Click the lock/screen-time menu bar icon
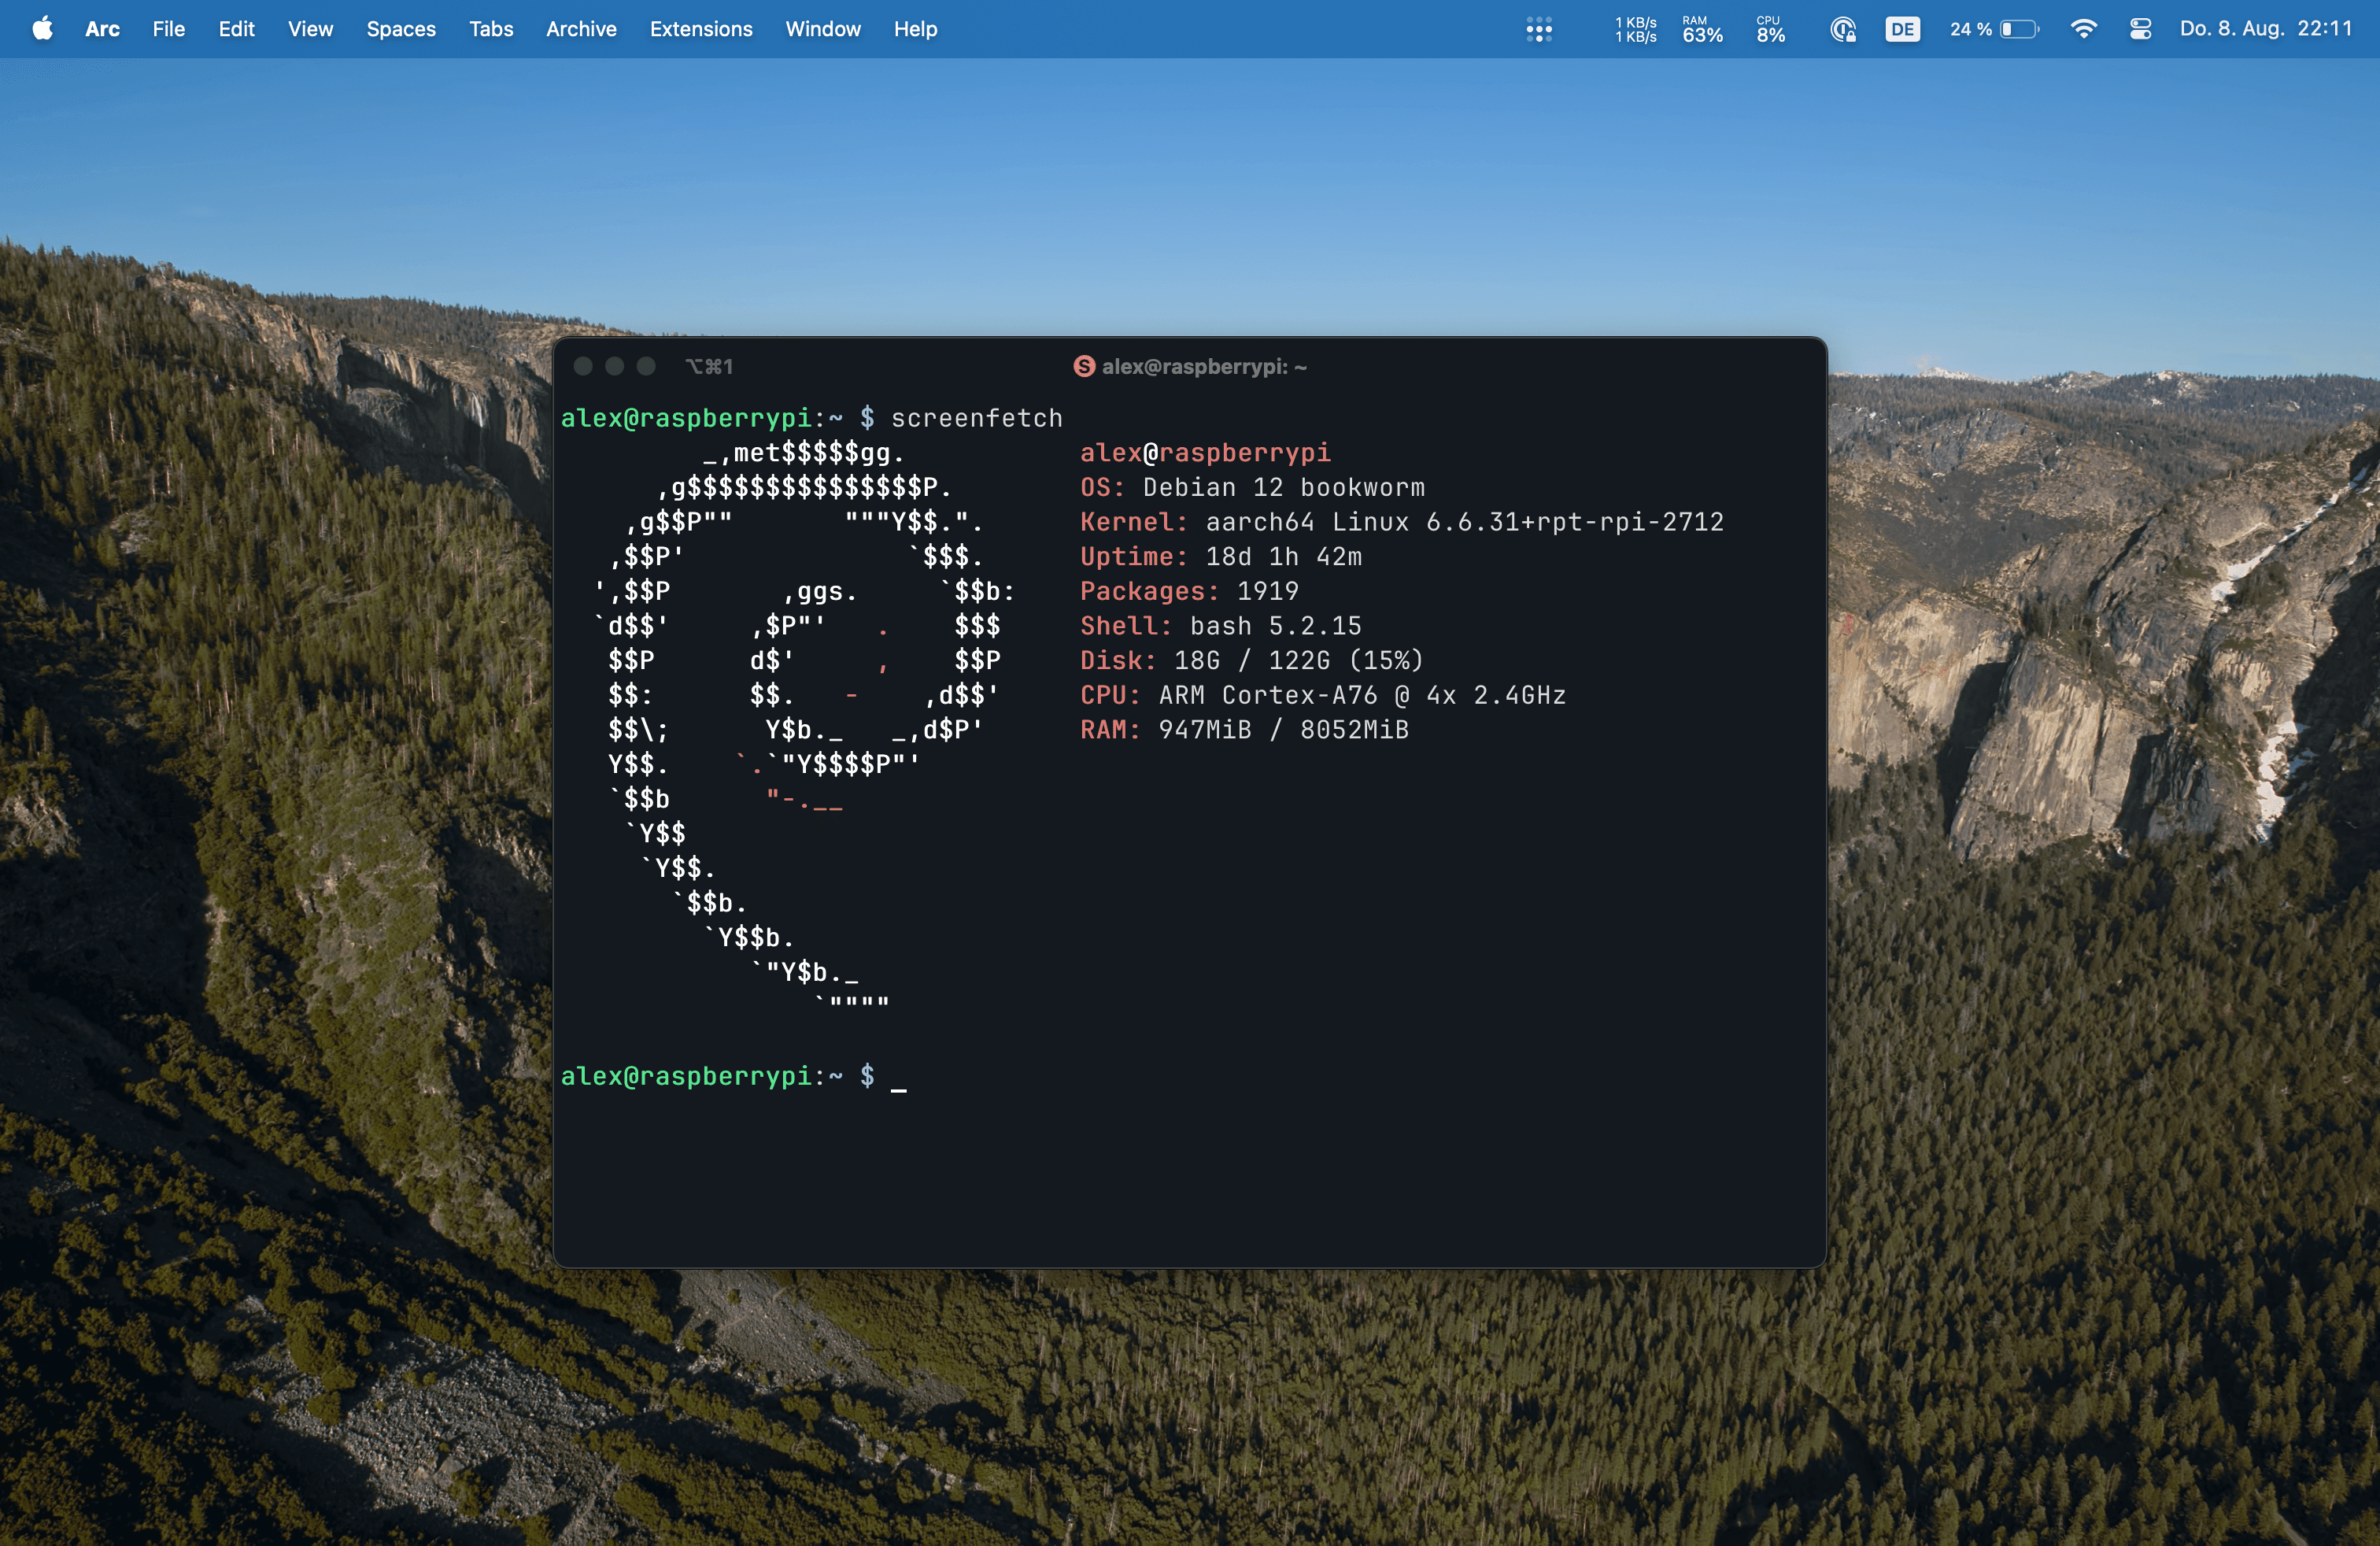Viewport: 2380px width, 1546px height. (x=1843, y=29)
